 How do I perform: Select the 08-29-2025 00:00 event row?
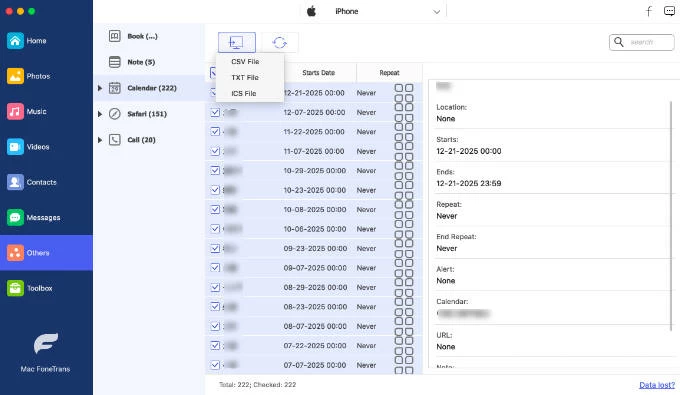pos(314,287)
